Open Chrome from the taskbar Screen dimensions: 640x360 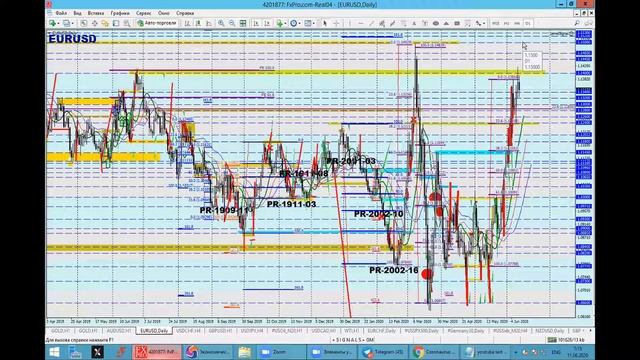(x=434, y=352)
